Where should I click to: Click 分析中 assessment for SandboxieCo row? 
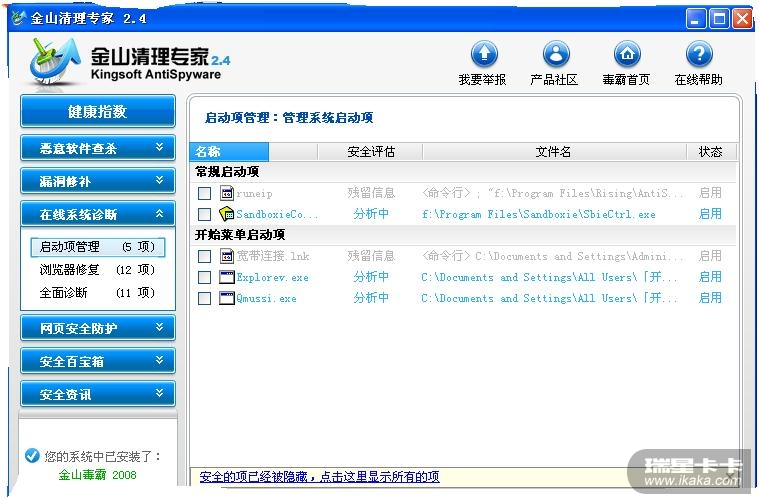pos(371,214)
